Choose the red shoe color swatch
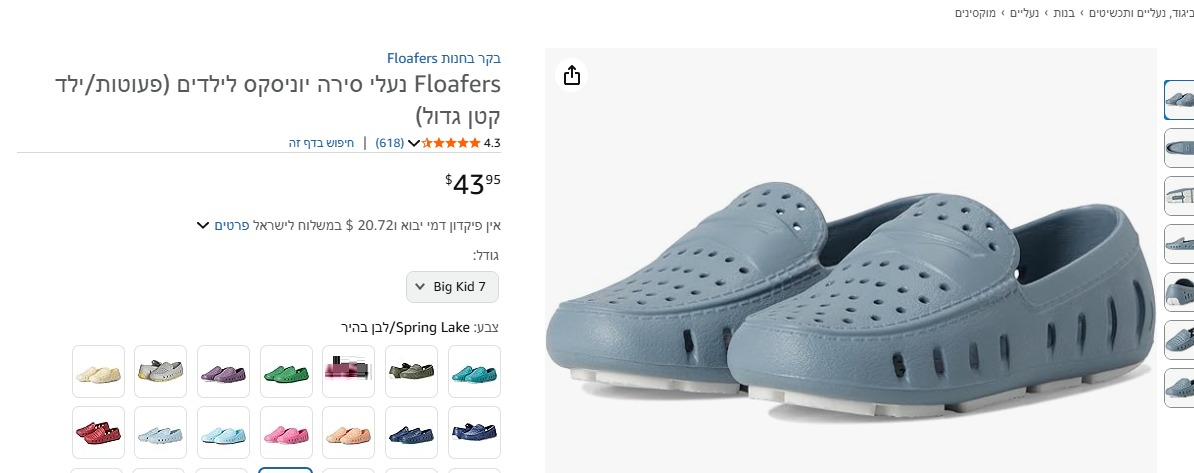The width and height of the screenshot is (1194, 473). click(x=99, y=433)
